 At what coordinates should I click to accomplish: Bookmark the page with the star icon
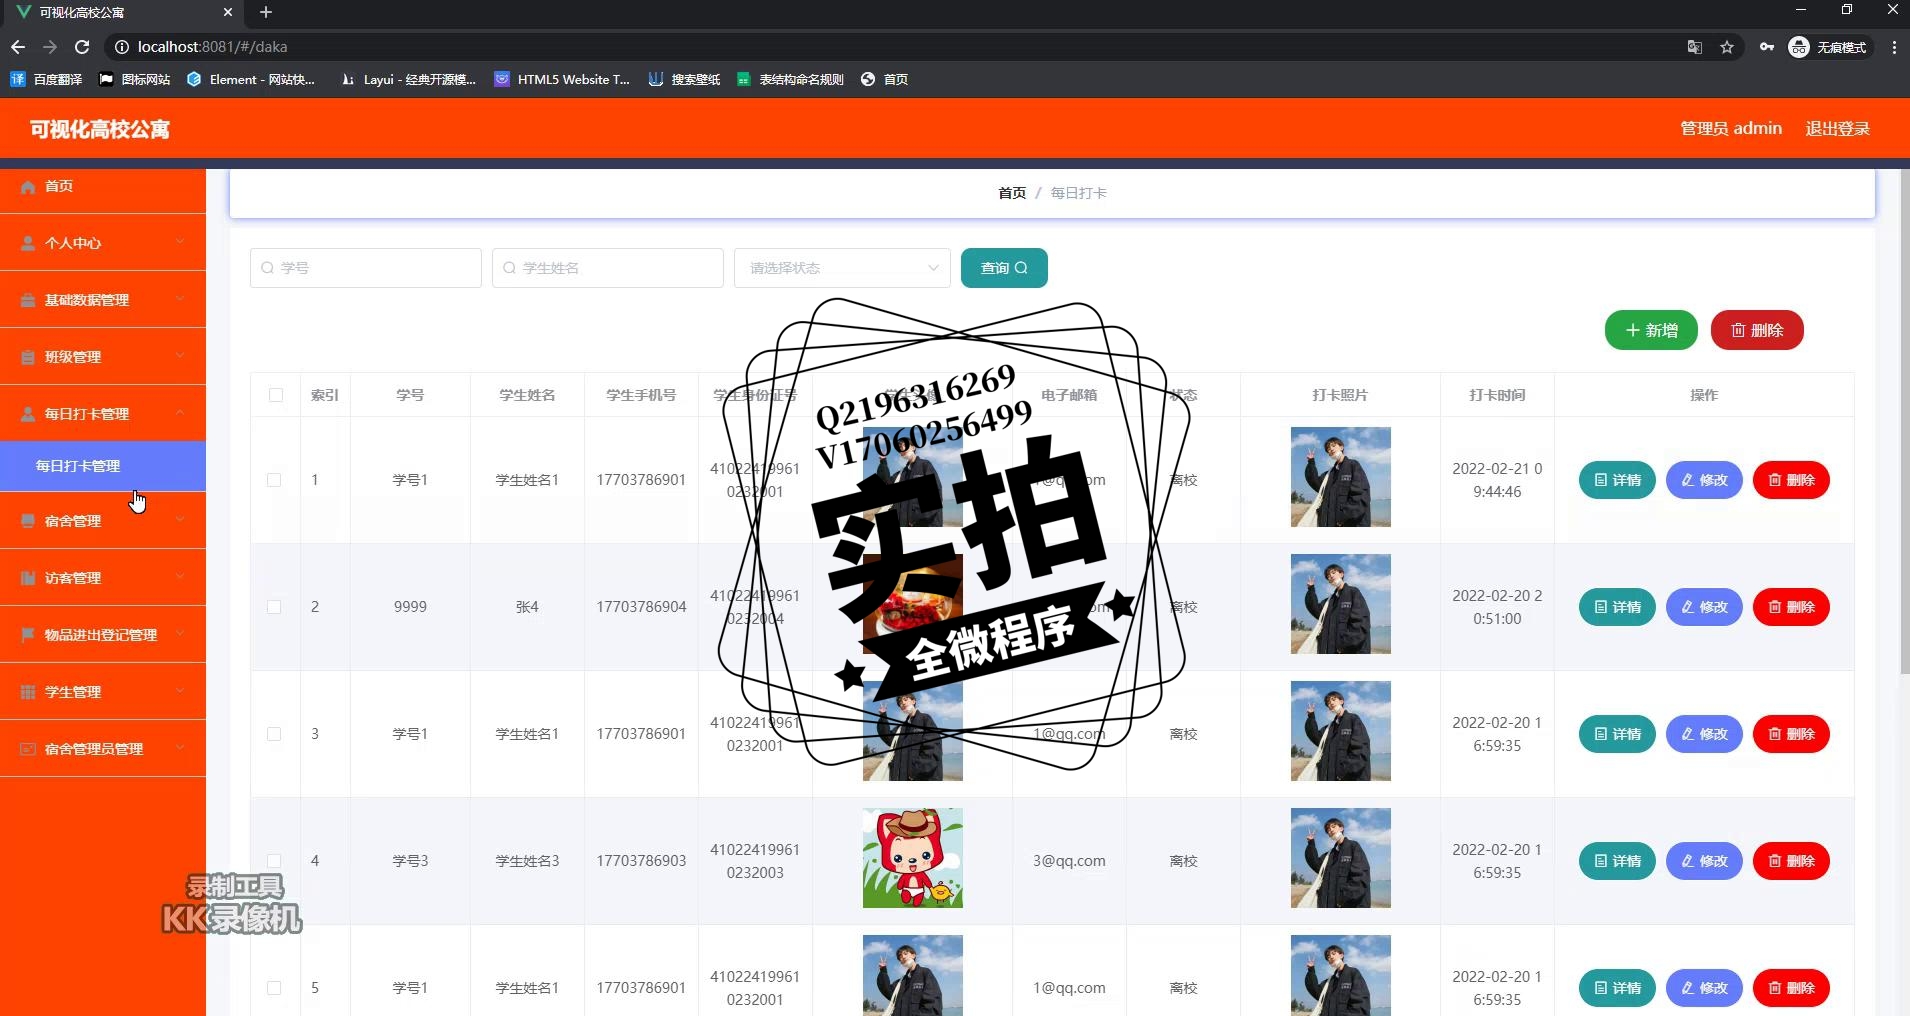[1727, 47]
